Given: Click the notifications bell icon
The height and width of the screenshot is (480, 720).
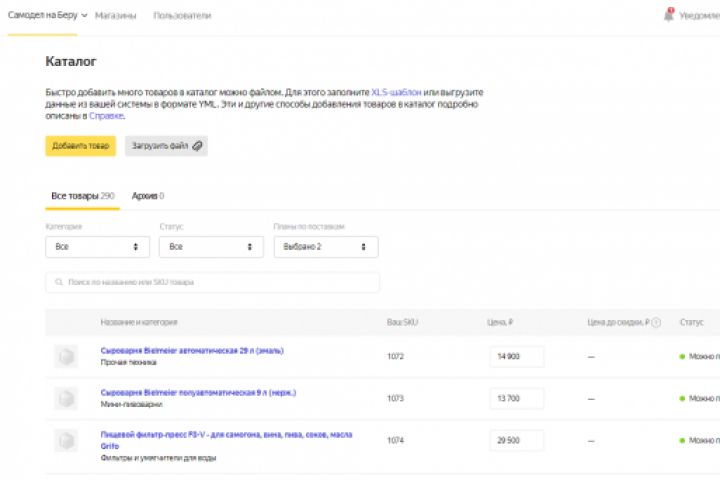Looking at the screenshot, I should click(668, 15).
